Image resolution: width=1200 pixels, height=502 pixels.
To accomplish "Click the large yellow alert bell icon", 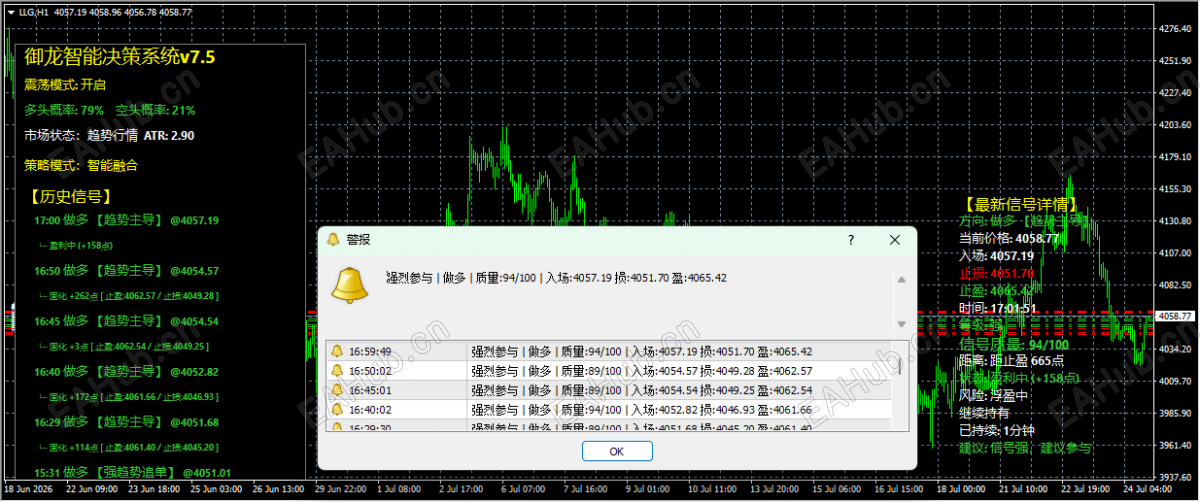I will coord(350,287).
